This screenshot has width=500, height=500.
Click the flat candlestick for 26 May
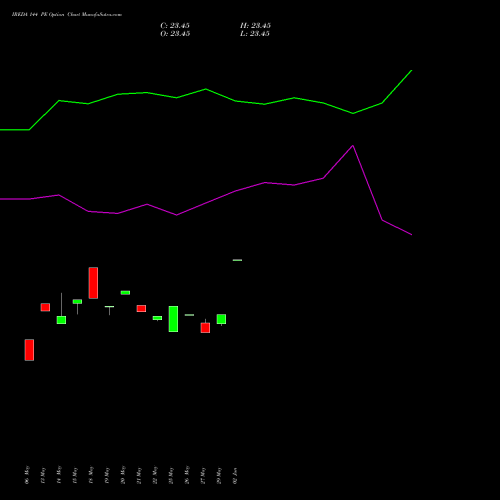189,315
